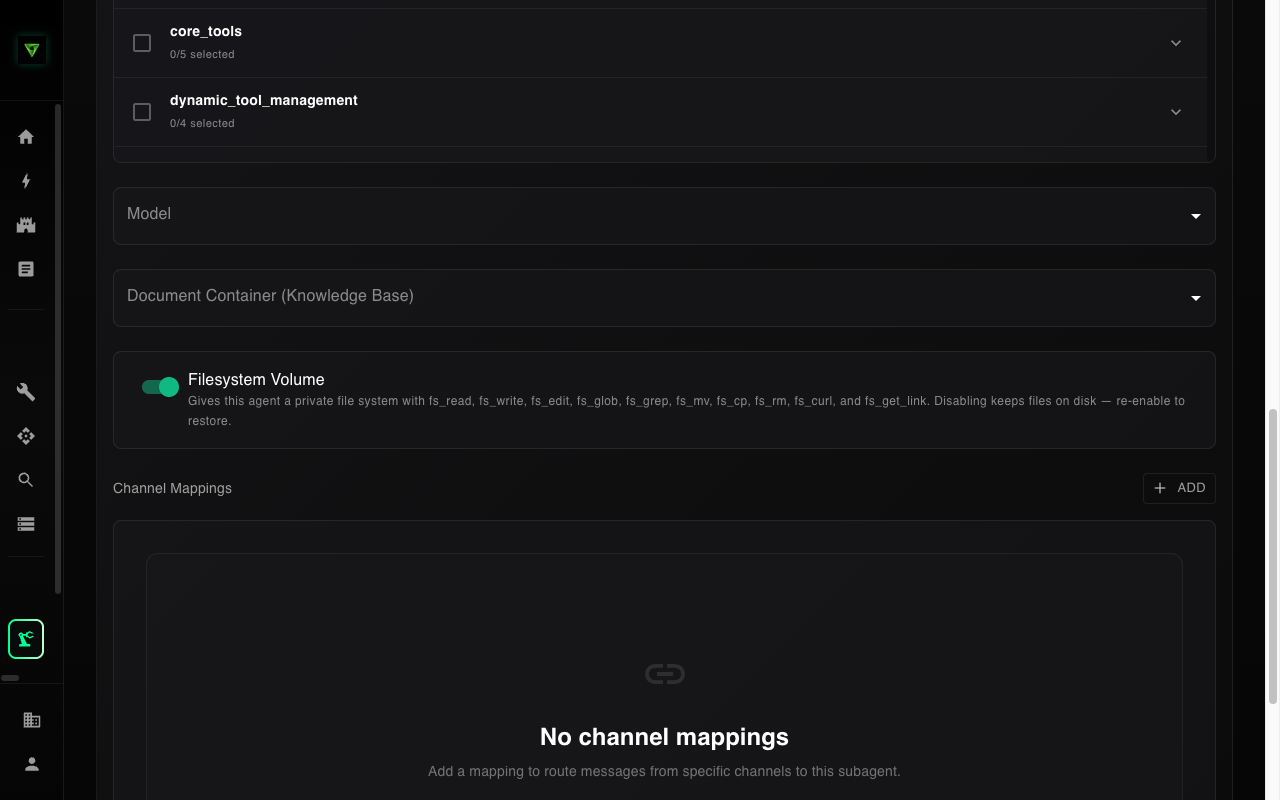
Task: Open the Document Container dropdown
Action: 664,298
